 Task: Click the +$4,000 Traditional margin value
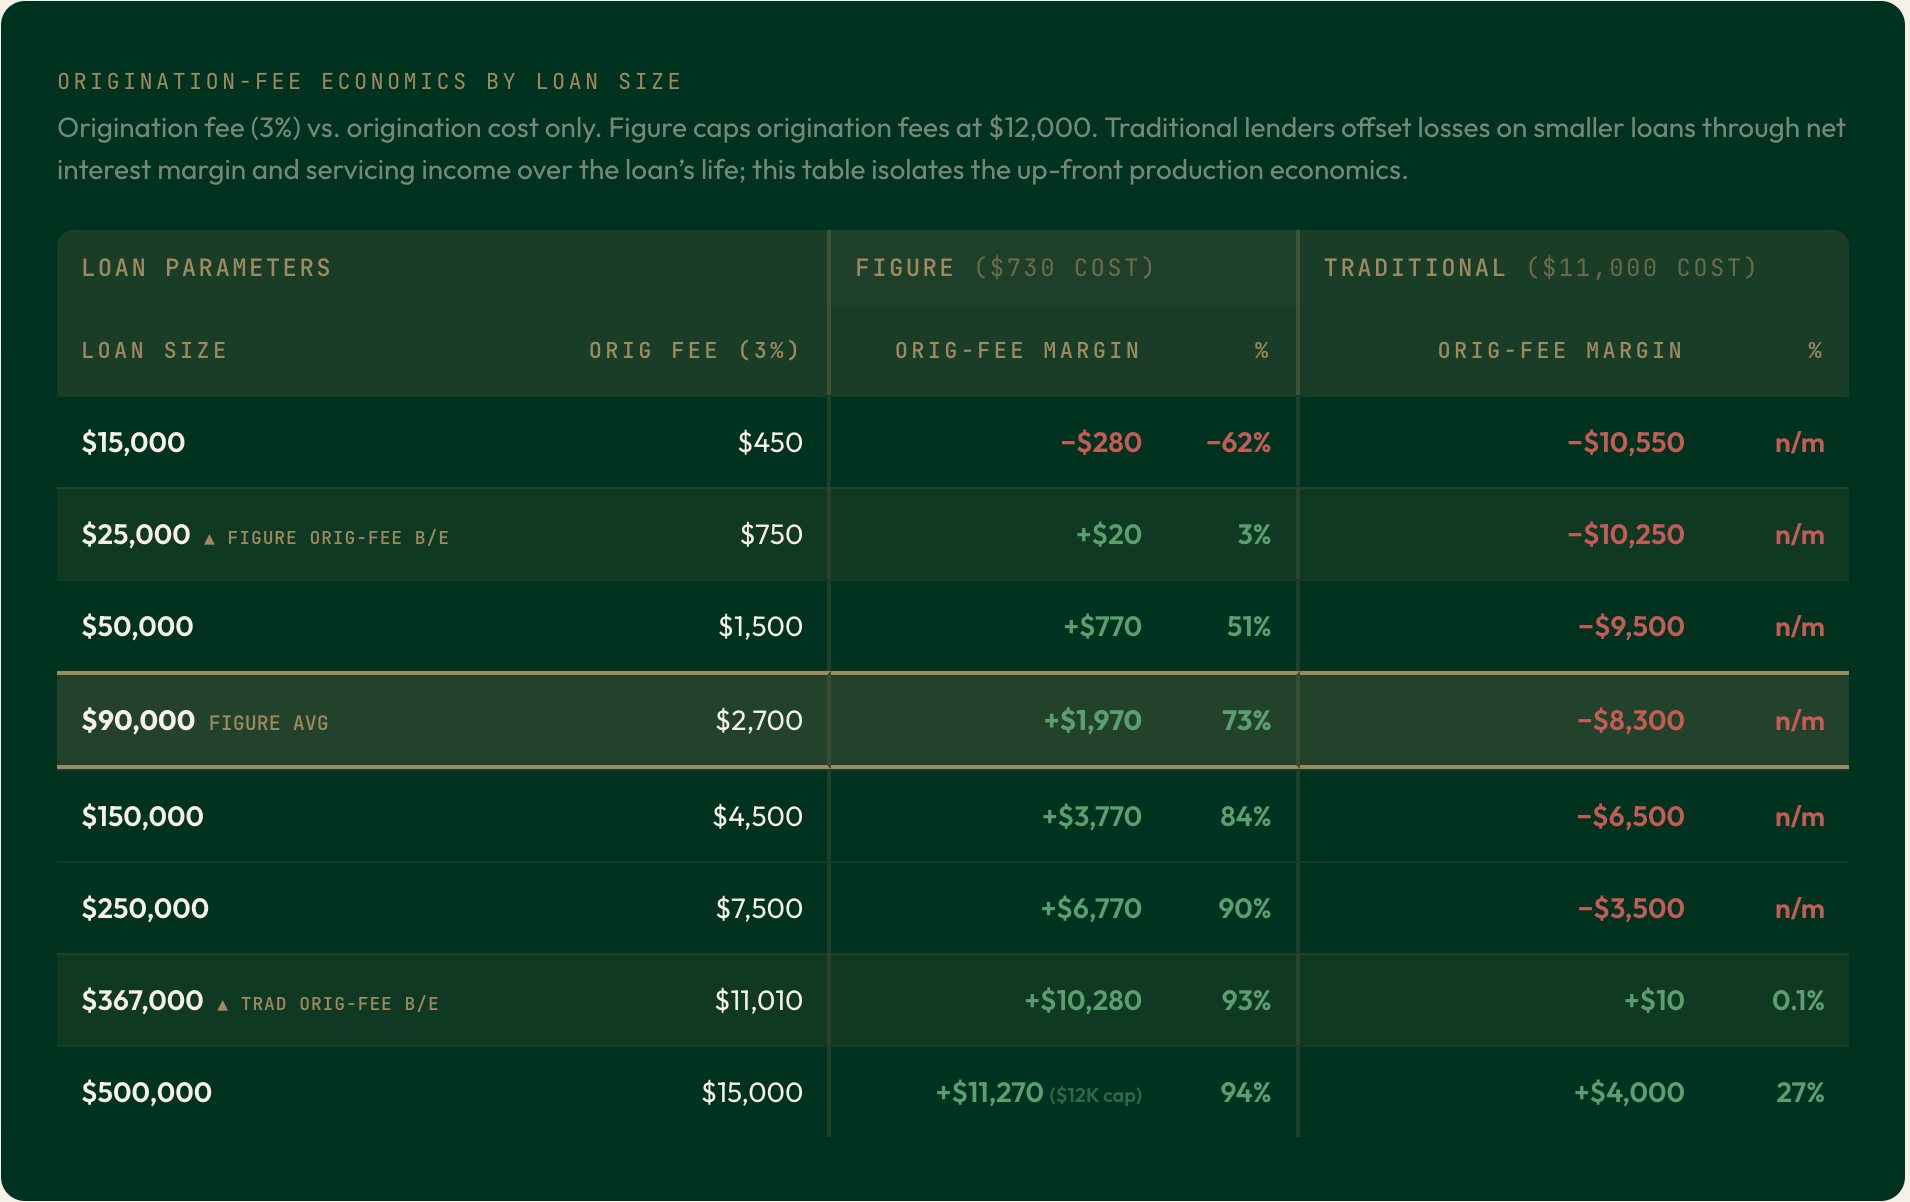coord(1629,1092)
